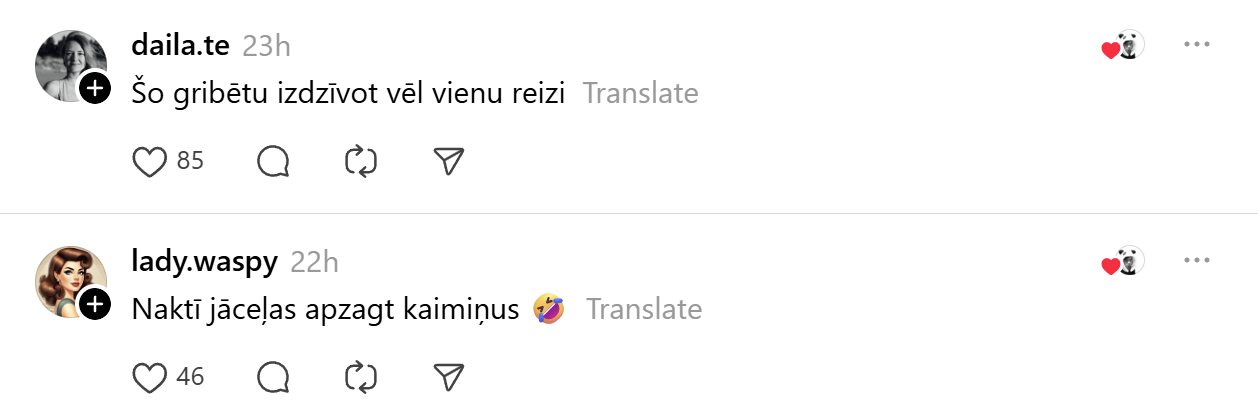Open the more options menu for daila.te's post
The height and width of the screenshot is (414, 1258).
tap(1197, 45)
